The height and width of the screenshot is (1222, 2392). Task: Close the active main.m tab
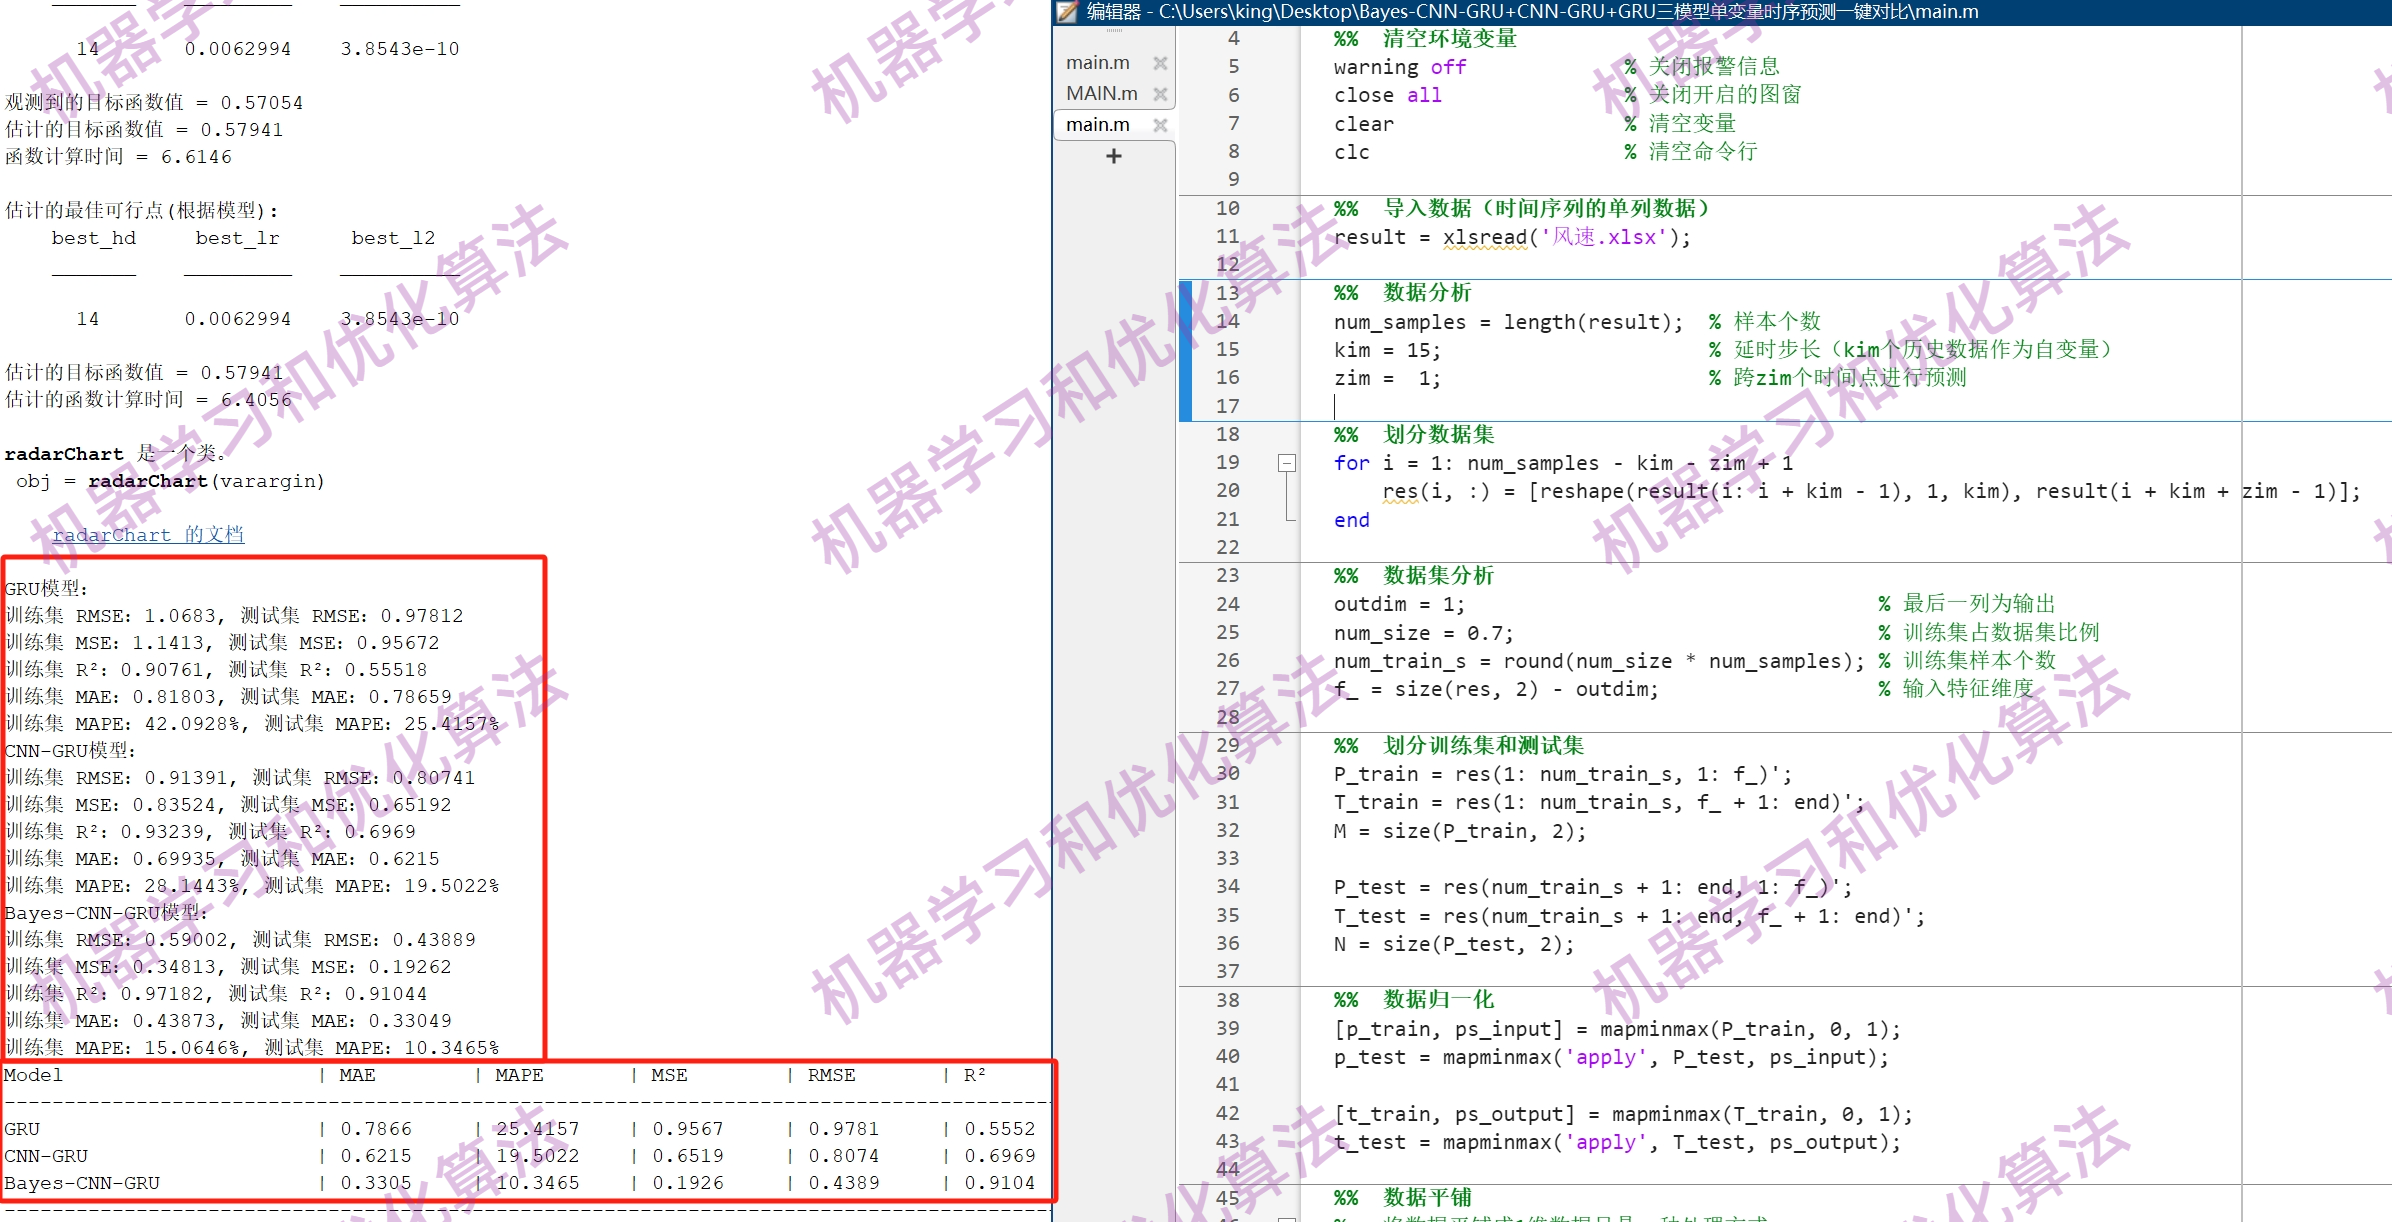coord(1161,124)
